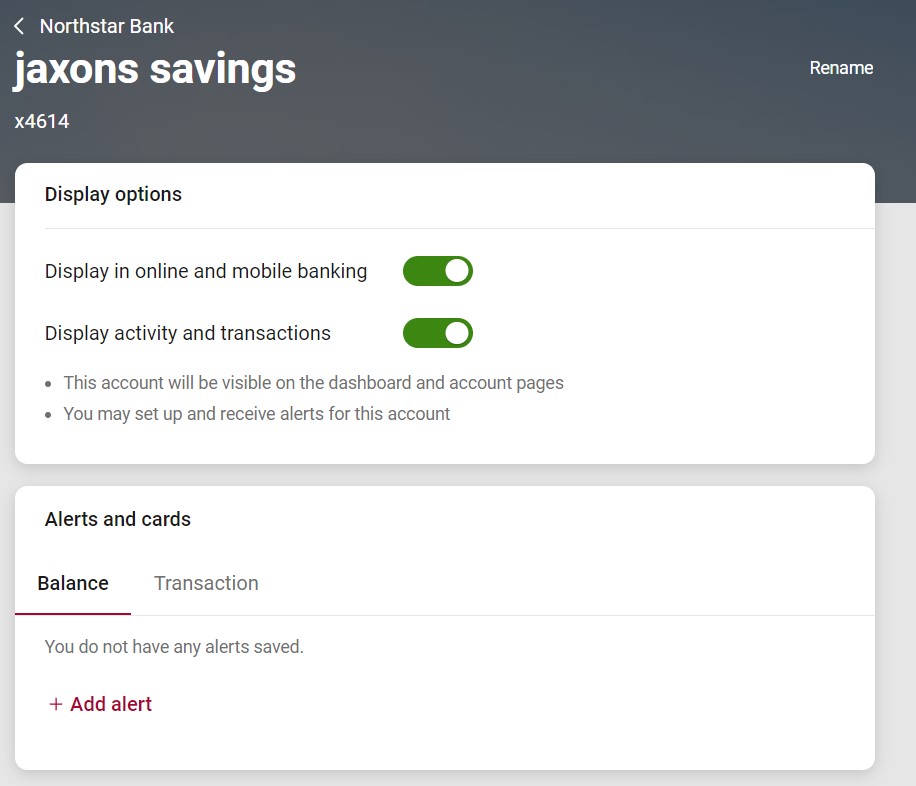Select the Balance alerts tab
Screen dimensions: 916x786
(73, 583)
